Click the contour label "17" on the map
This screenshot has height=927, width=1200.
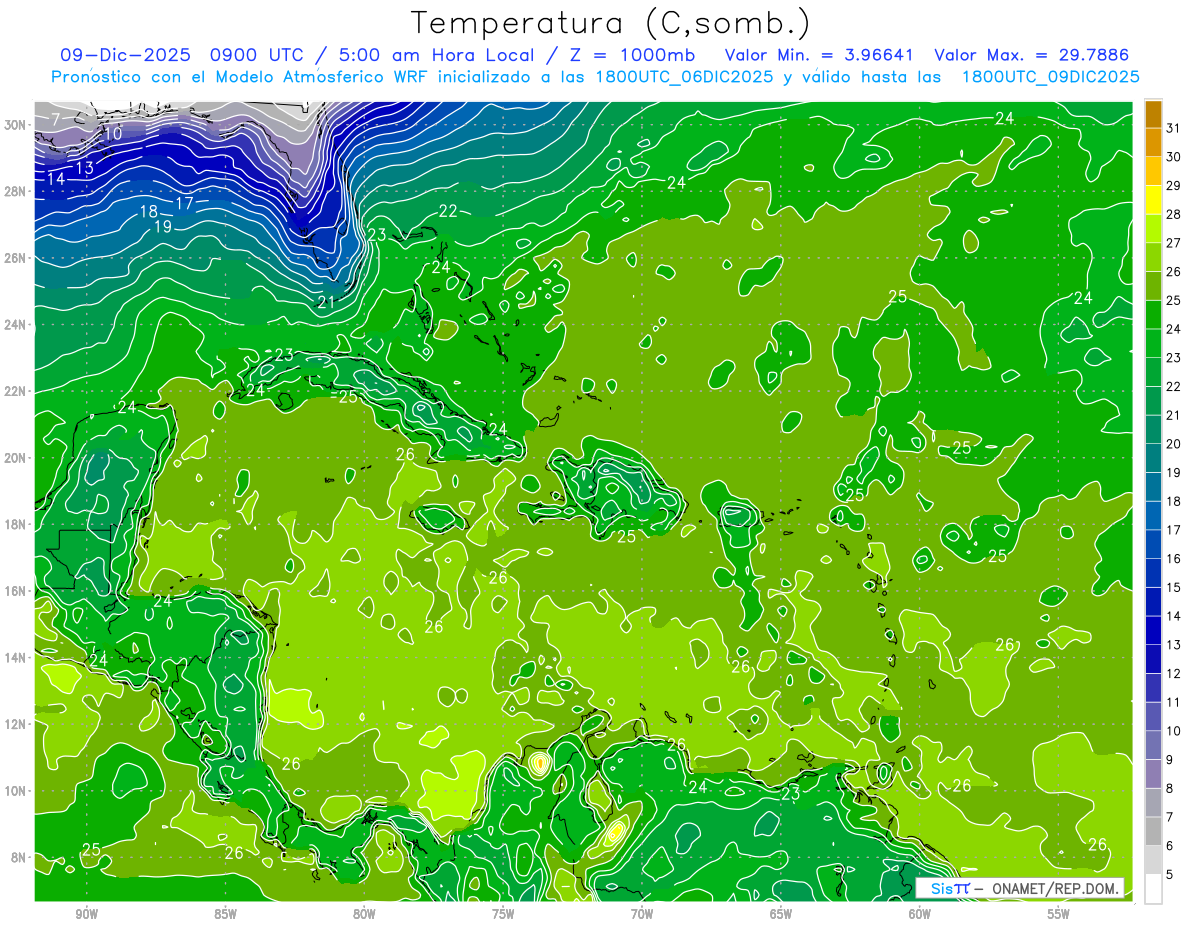click(x=184, y=203)
